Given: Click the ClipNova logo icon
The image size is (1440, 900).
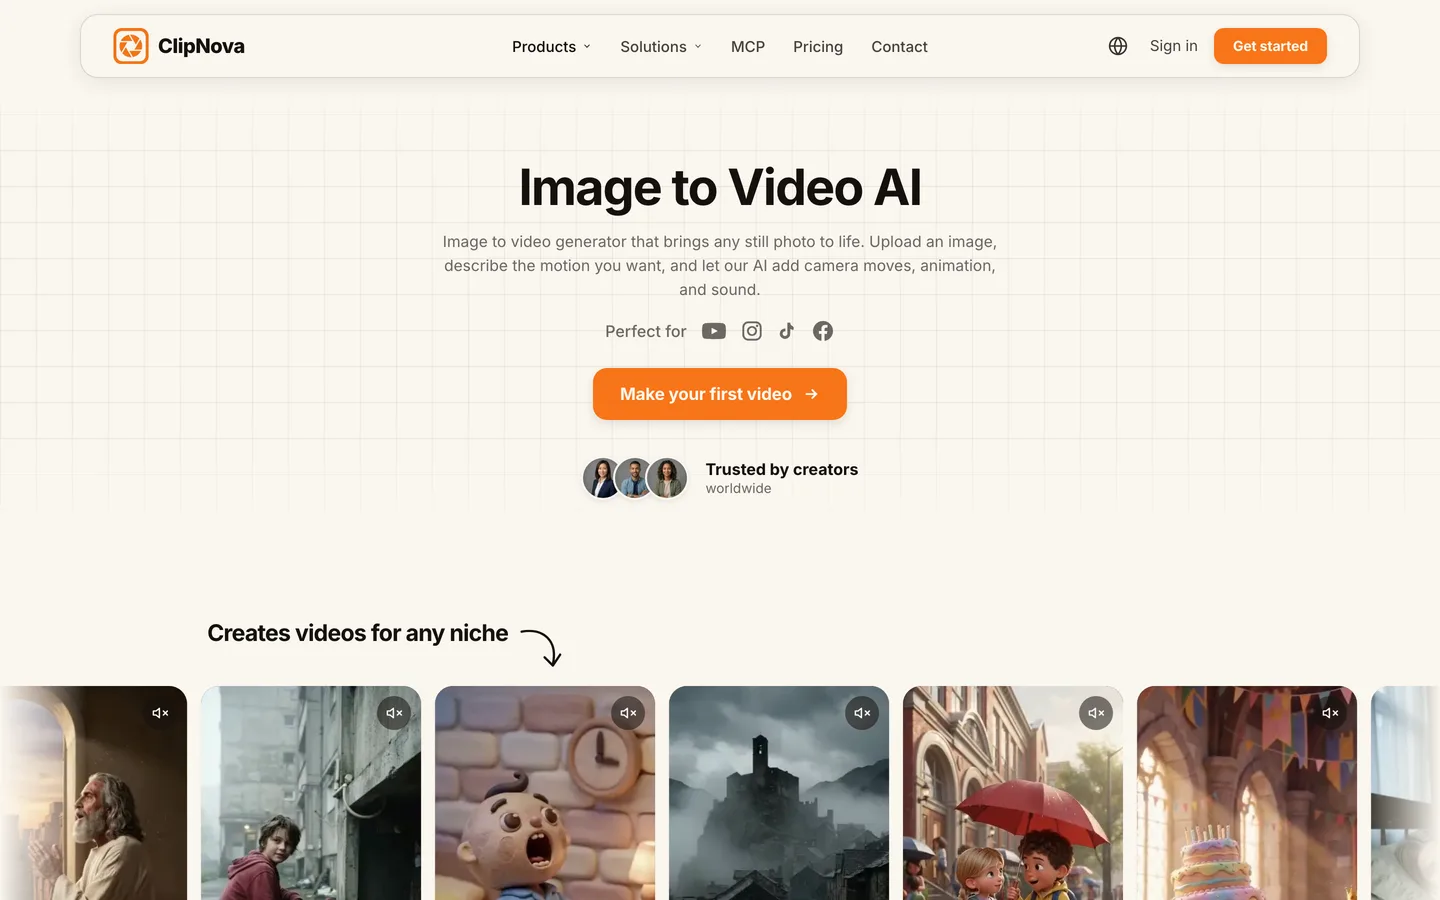Looking at the screenshot, I should 131,46.
